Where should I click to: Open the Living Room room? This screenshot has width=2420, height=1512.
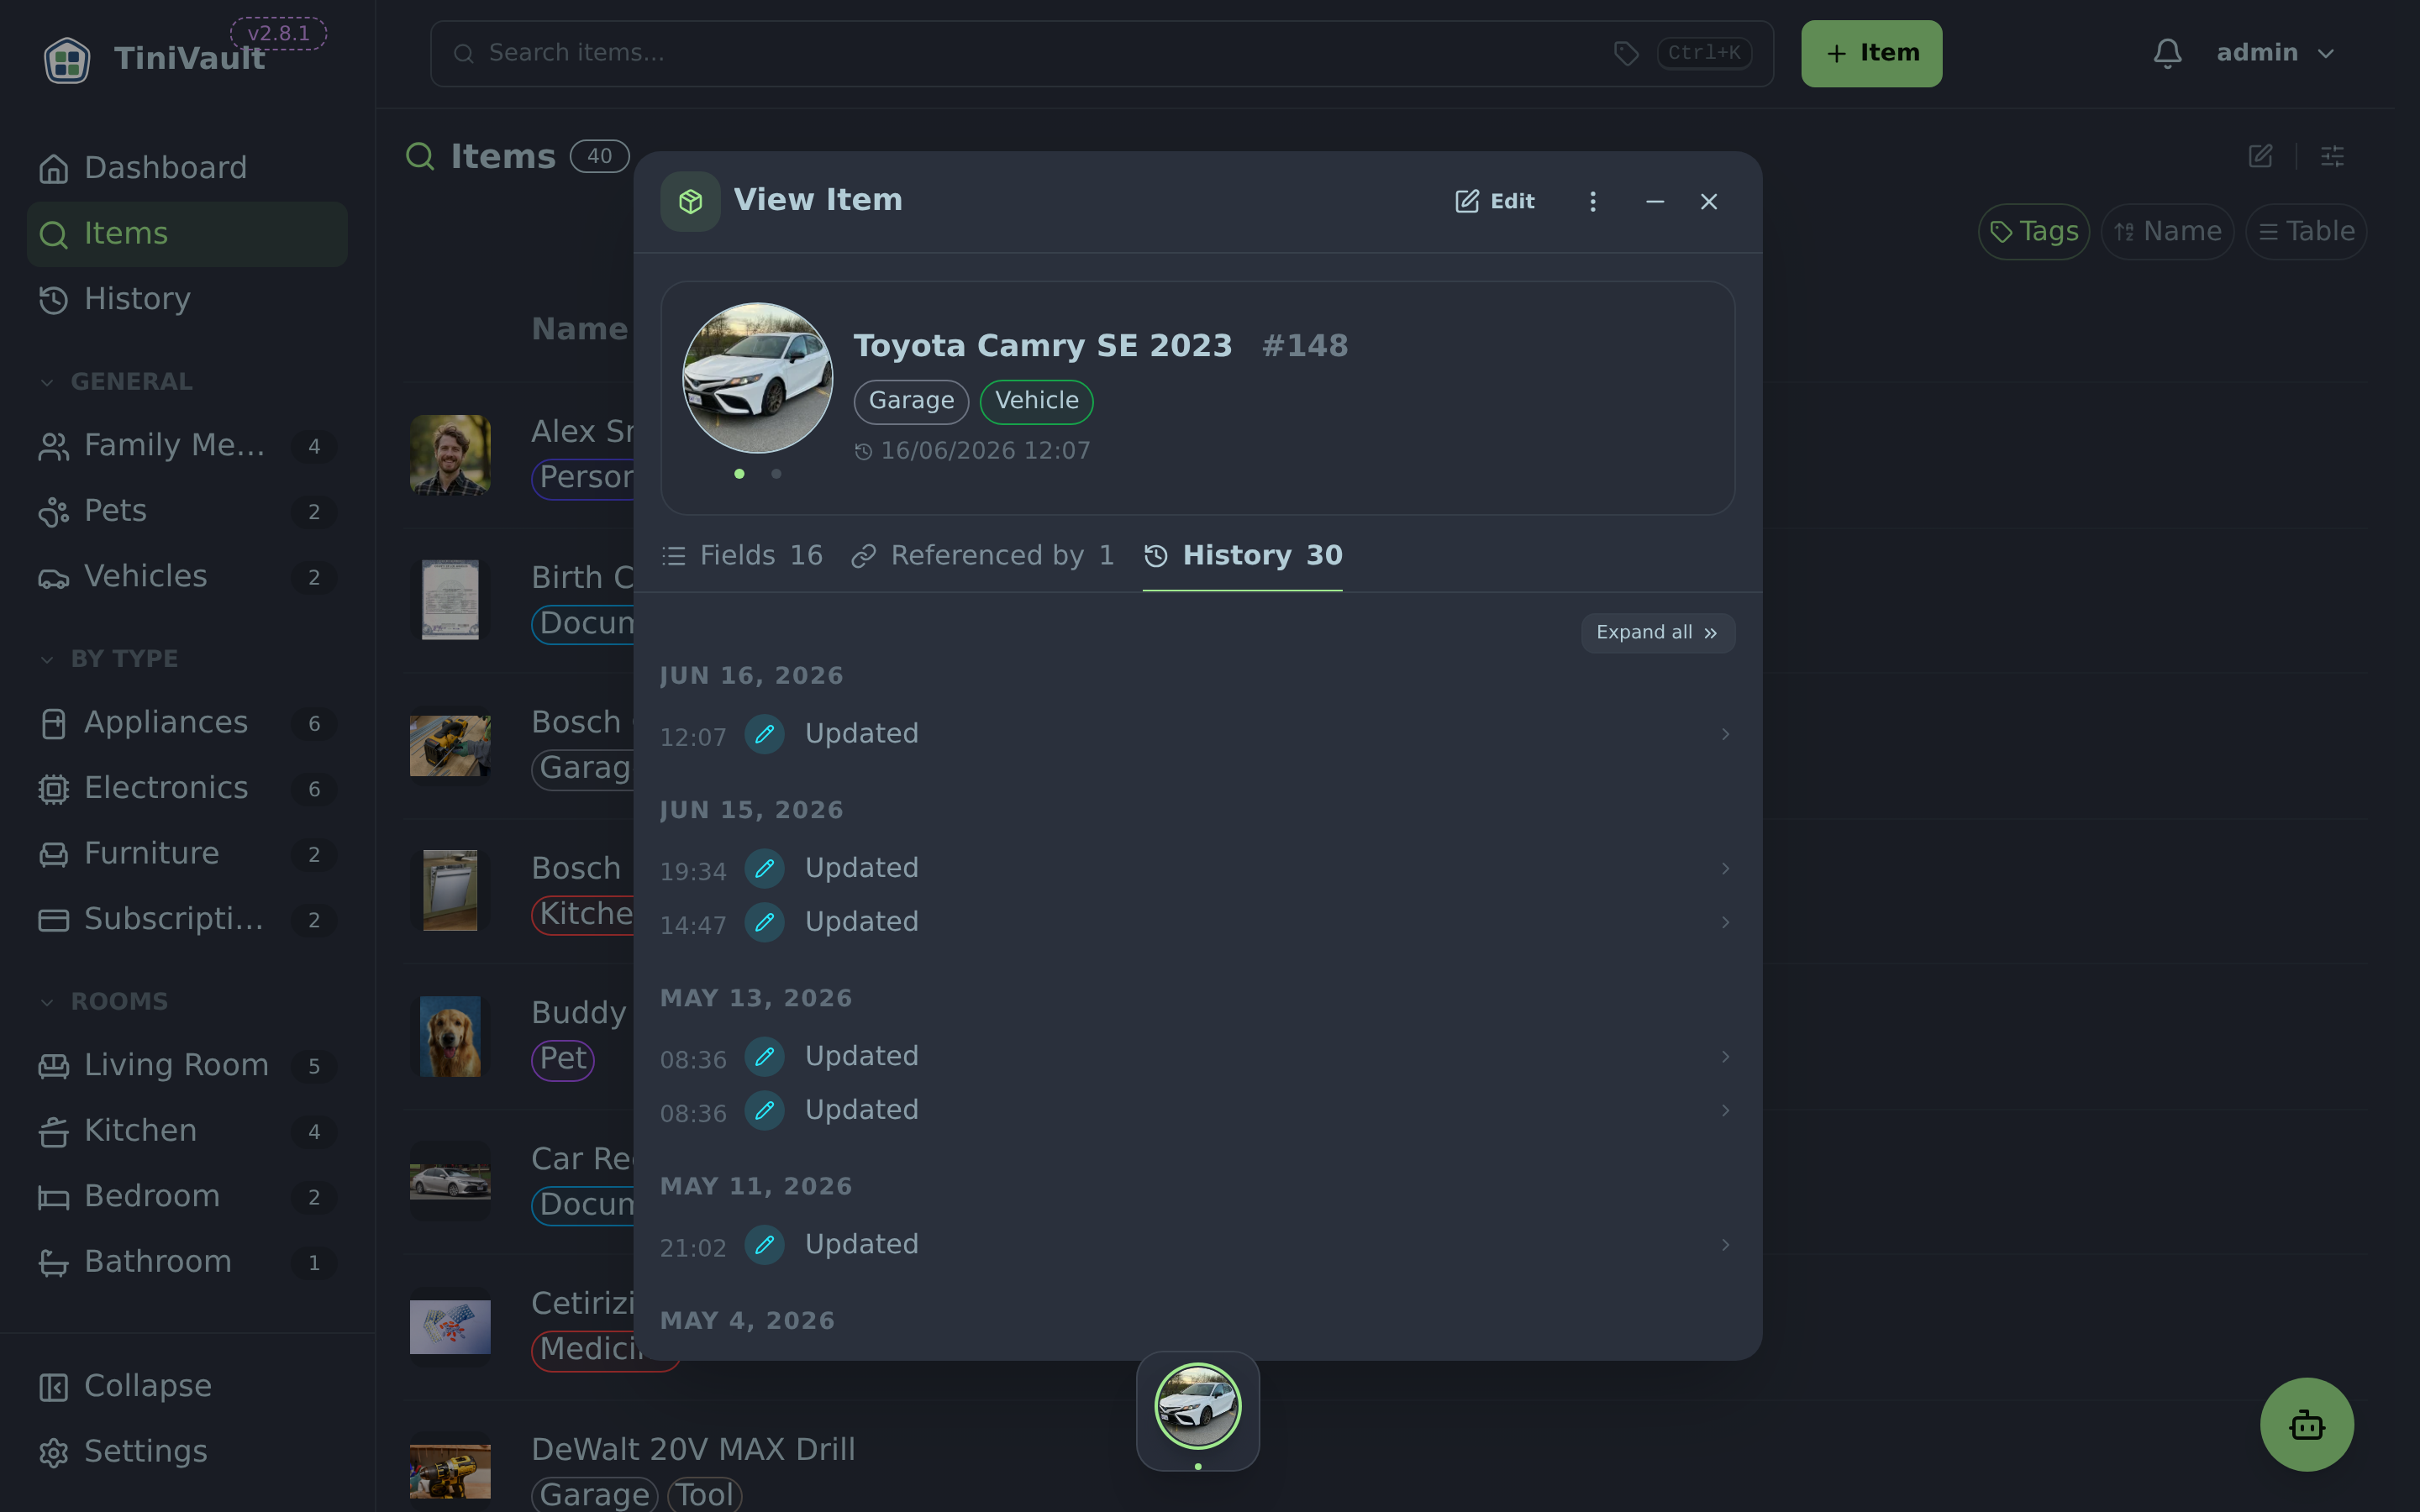click(x=187, y=1065)
